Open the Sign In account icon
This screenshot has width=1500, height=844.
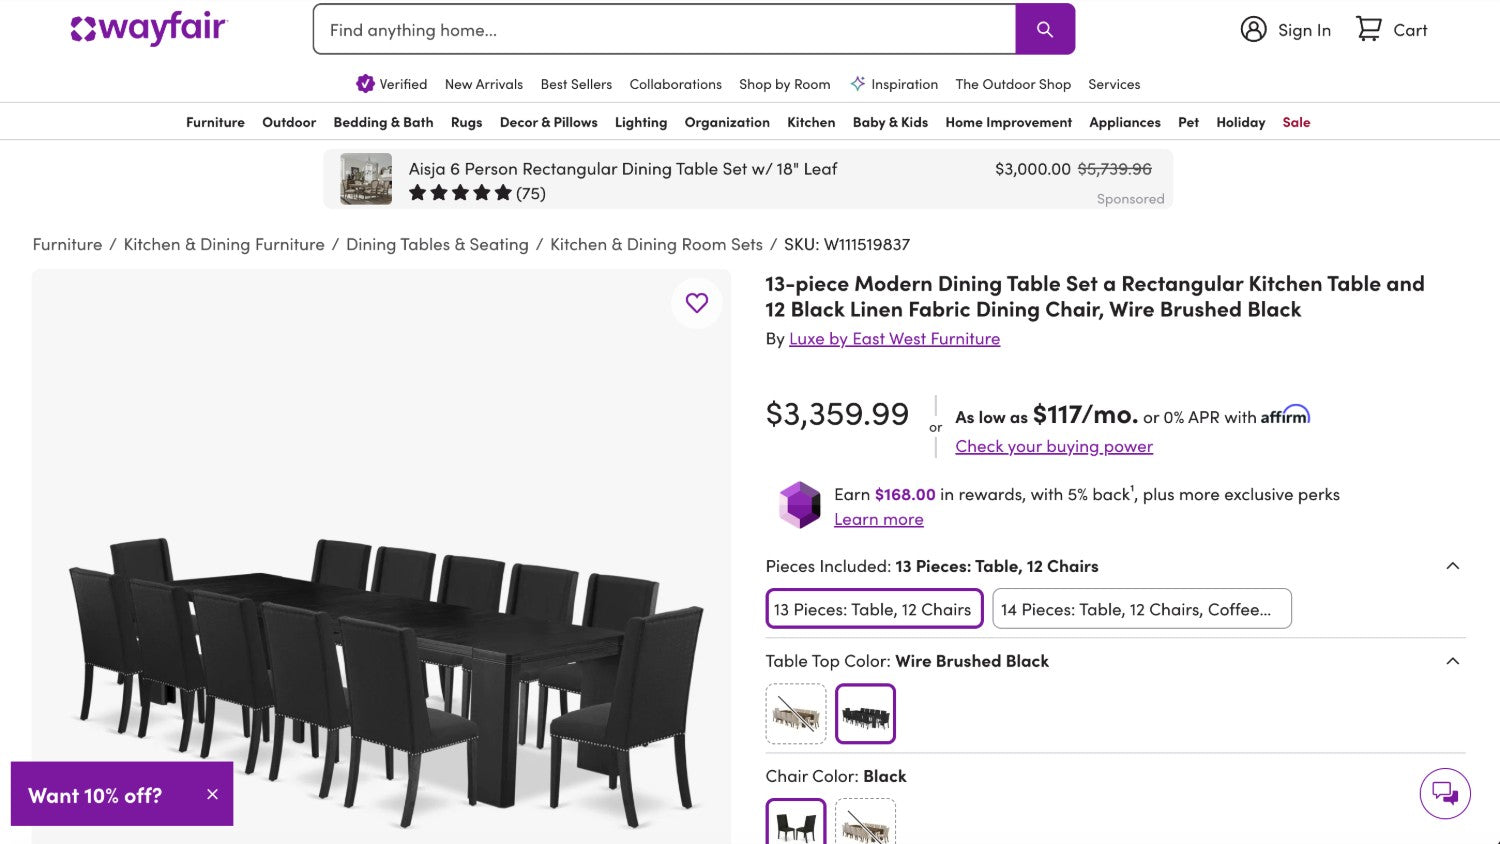point(1253,30)
